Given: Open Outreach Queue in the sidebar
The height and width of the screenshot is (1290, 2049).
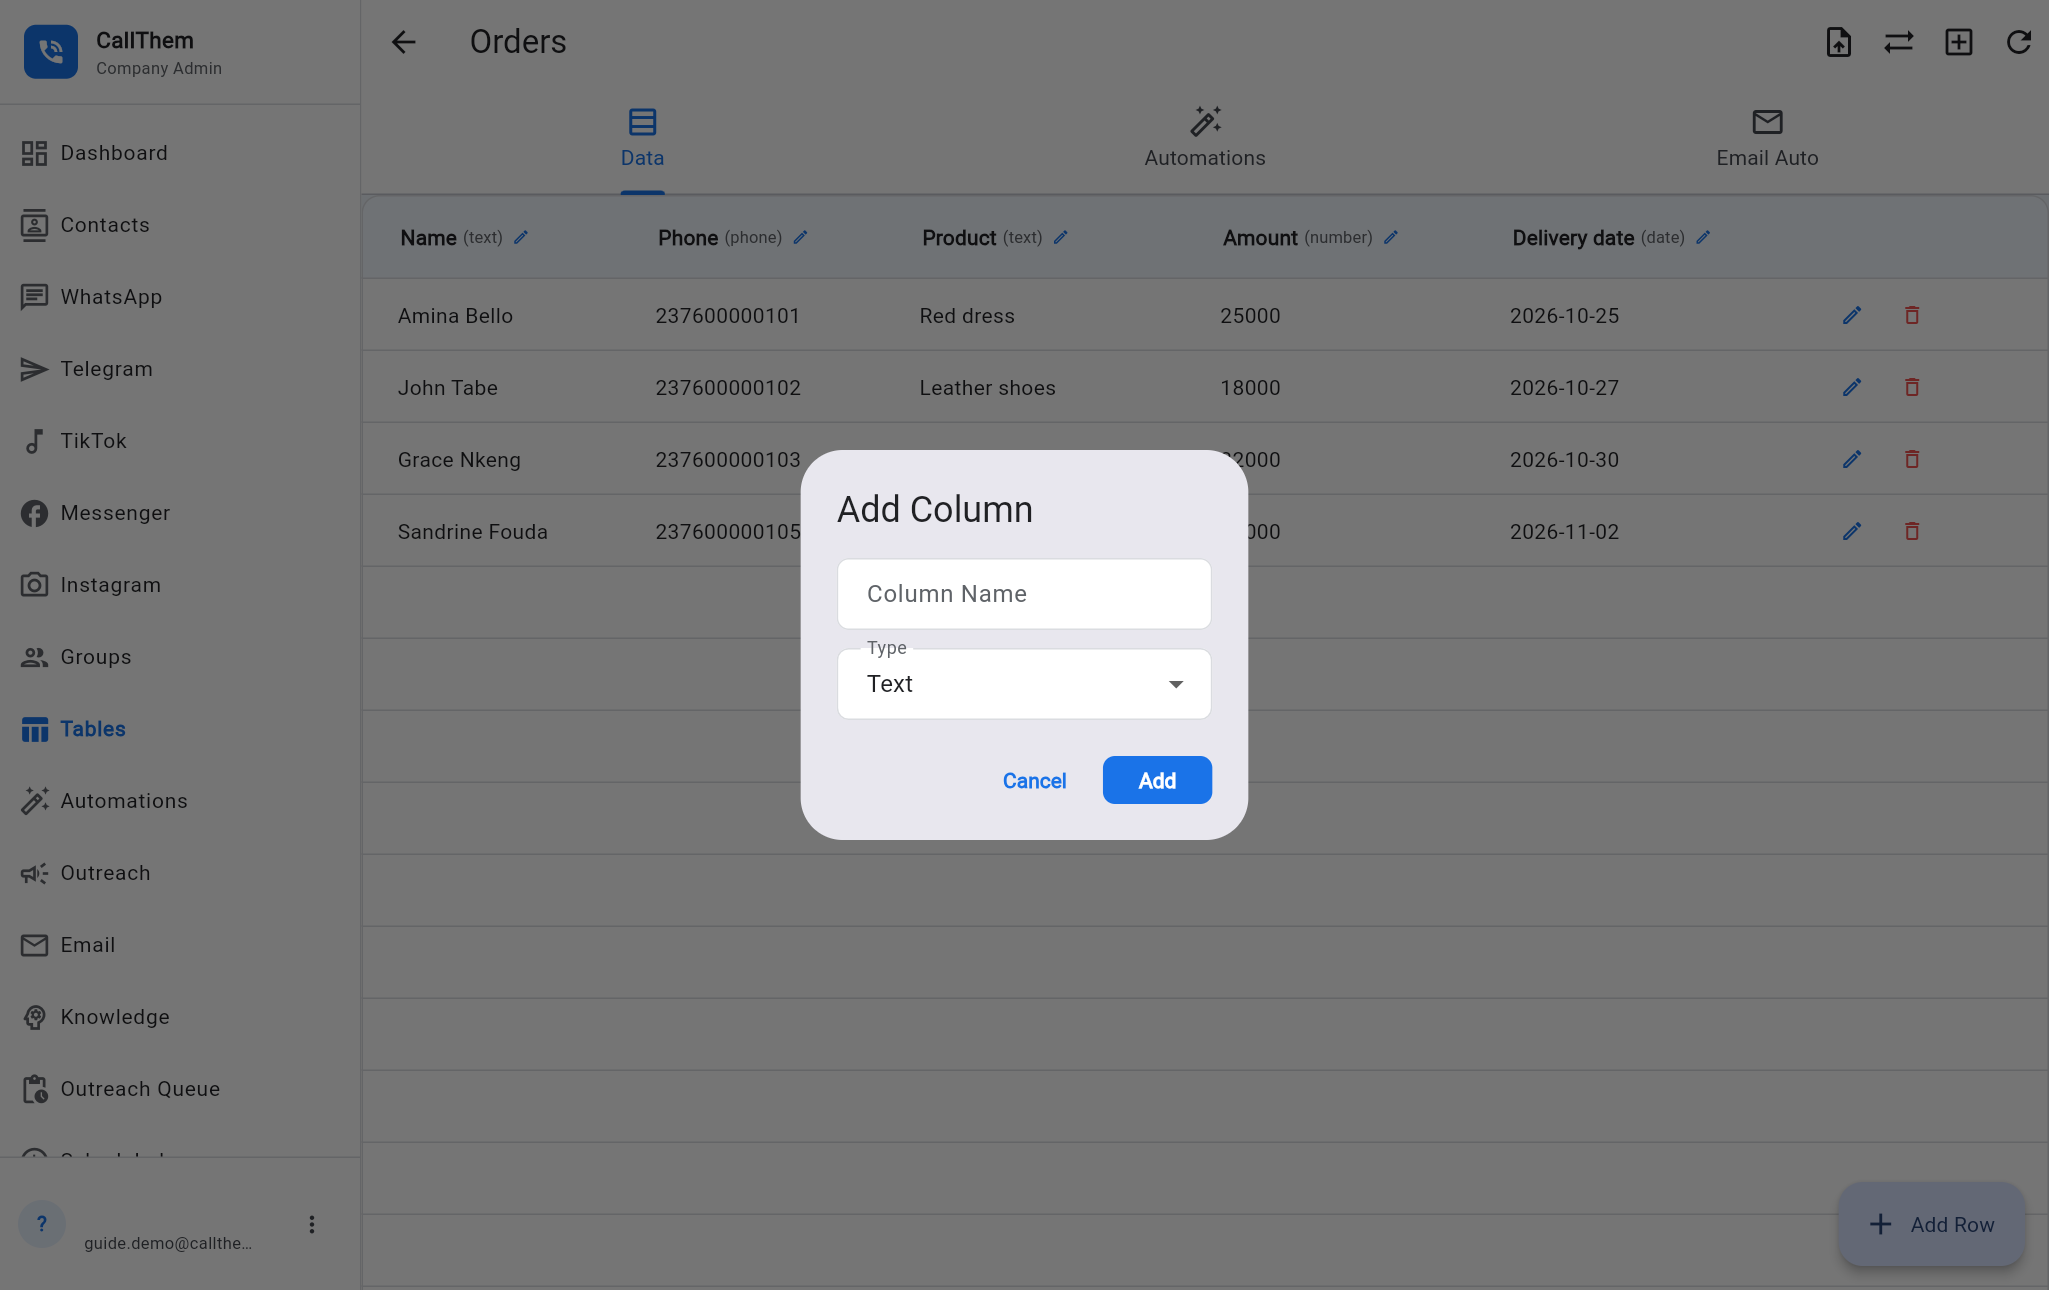Looking at the screenshot, I should [x=180, y=1089].
